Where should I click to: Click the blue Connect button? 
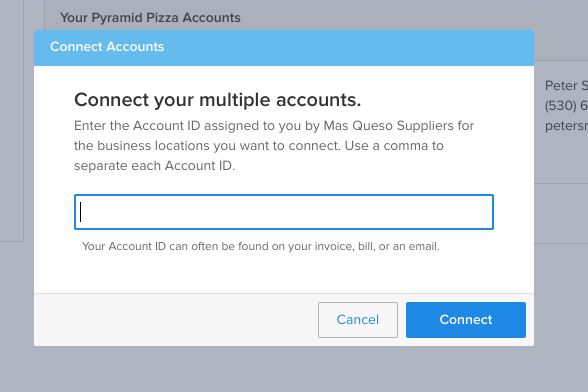pos(466,320)
